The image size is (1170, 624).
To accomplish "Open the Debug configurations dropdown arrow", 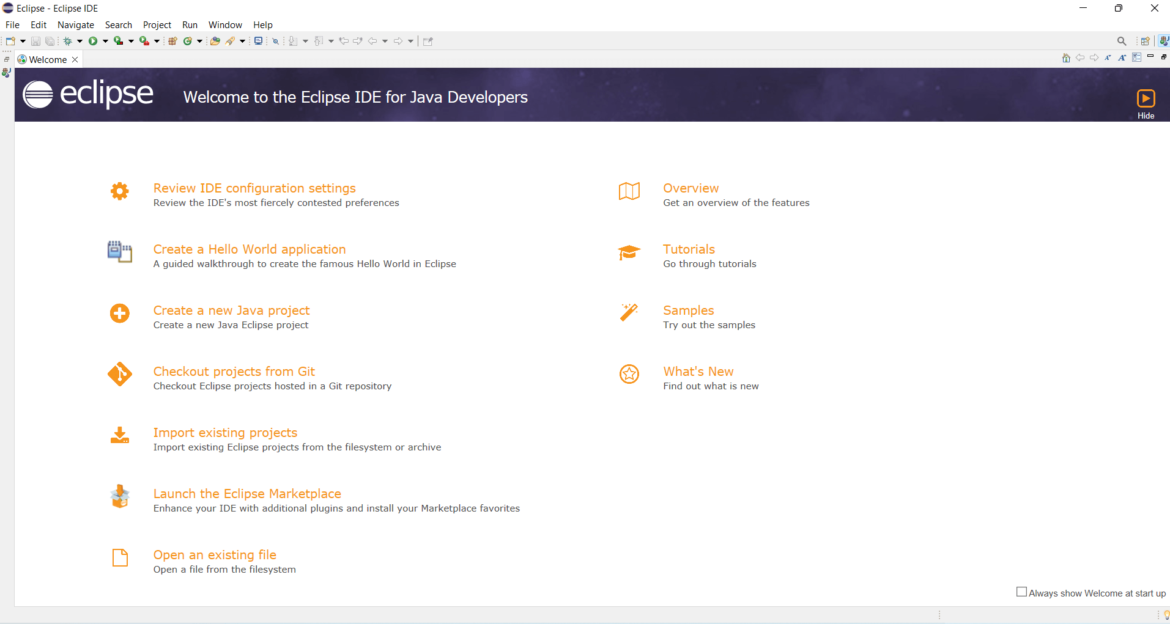I will pos(79,41).
